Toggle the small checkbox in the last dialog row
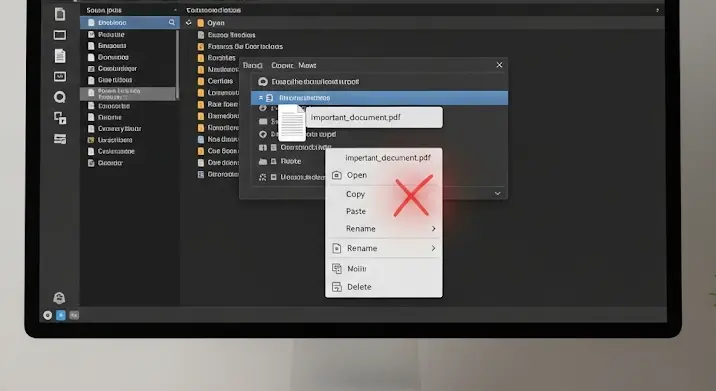The height and width of the screenshot is (391, 716). 274,177
